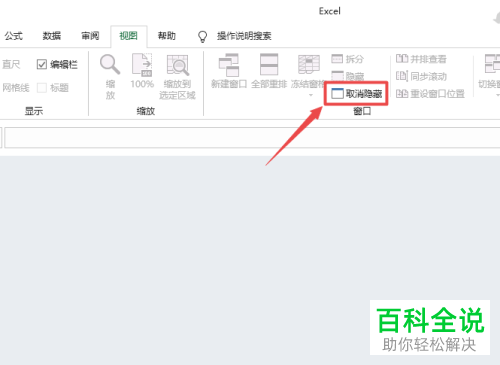Click Synchronous Scrolling (同步滚动)
The image size is (500, 365).
pyautogui.click(x=421, y=76)
